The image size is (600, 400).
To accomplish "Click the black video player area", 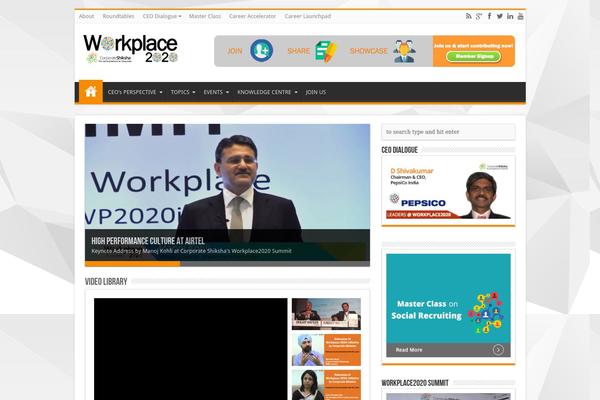I will [191, 349].
